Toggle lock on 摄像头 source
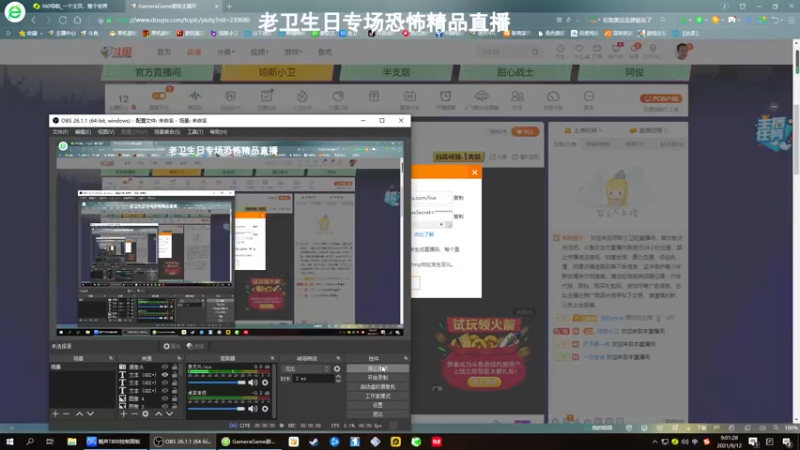The height and width of the screenshot is (450, 800). tap(174, 367)
